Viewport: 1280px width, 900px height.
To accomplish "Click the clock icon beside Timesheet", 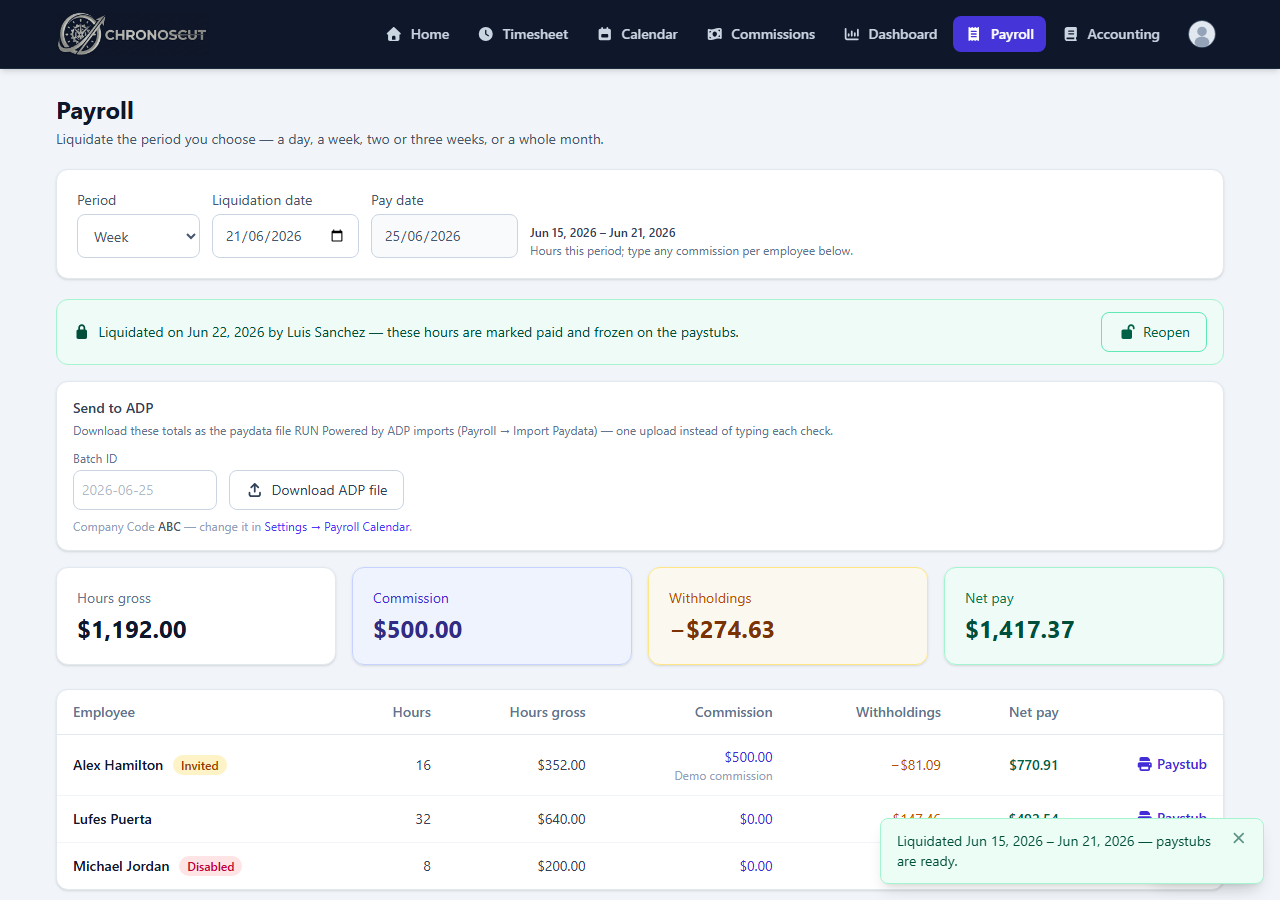I will (486, 34).
